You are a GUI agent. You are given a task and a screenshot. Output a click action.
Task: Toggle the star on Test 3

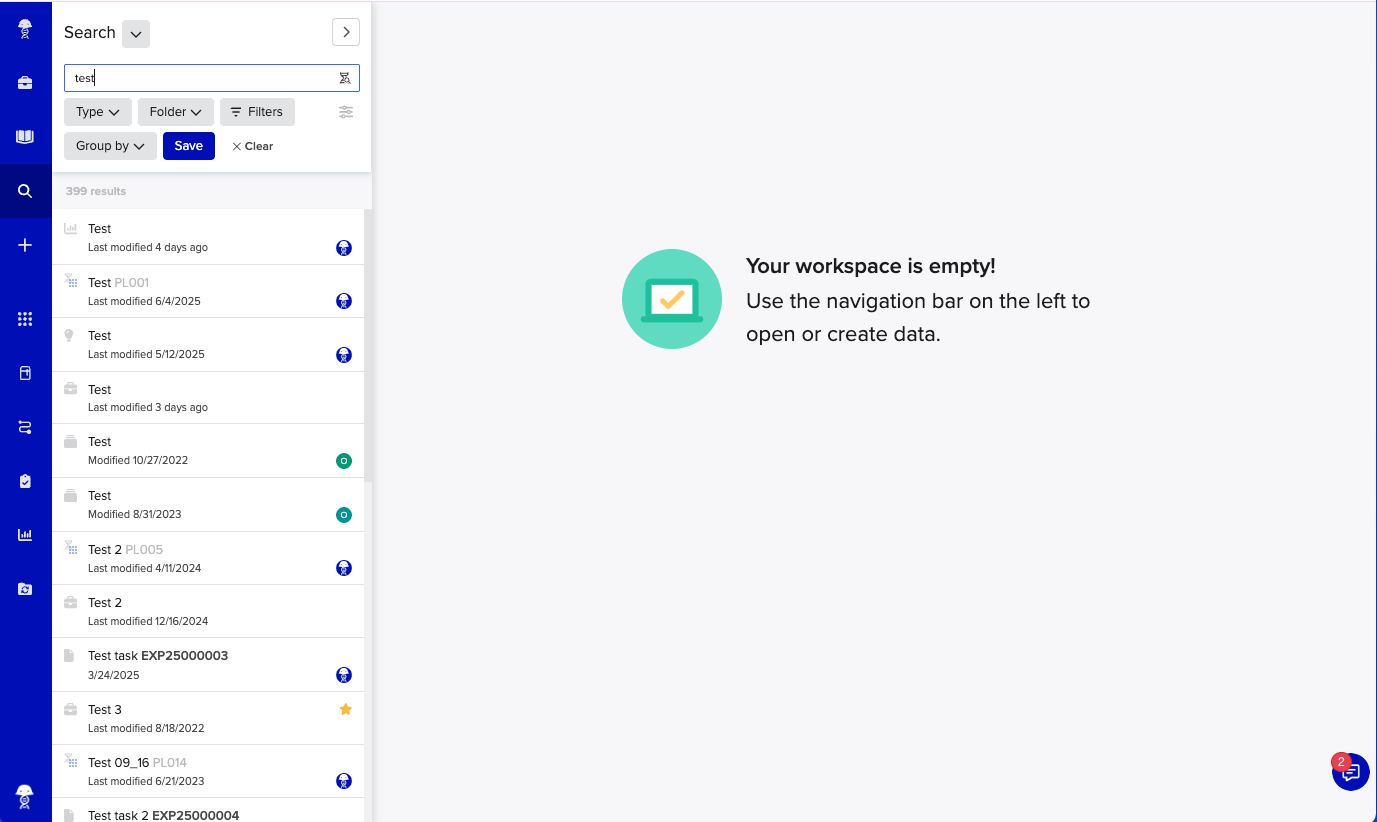pyautogui.click(x=346, y=709)
